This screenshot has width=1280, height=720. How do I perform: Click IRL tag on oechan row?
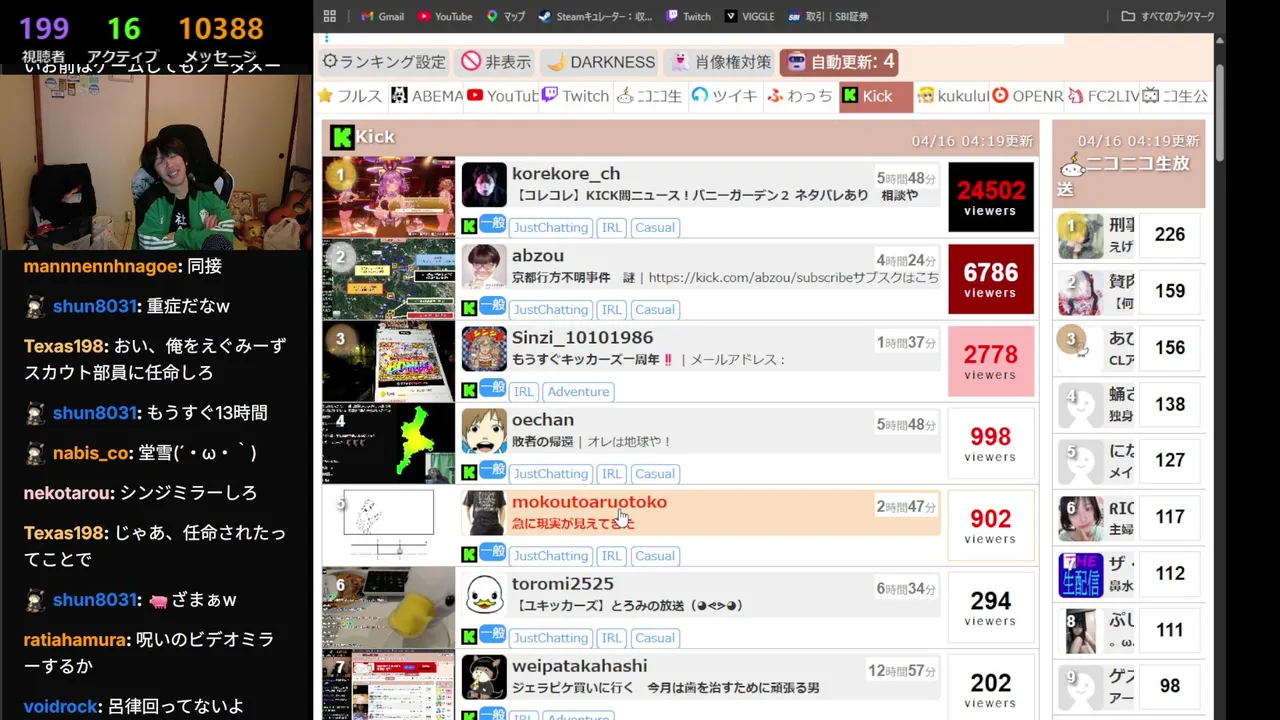point(612,474)
